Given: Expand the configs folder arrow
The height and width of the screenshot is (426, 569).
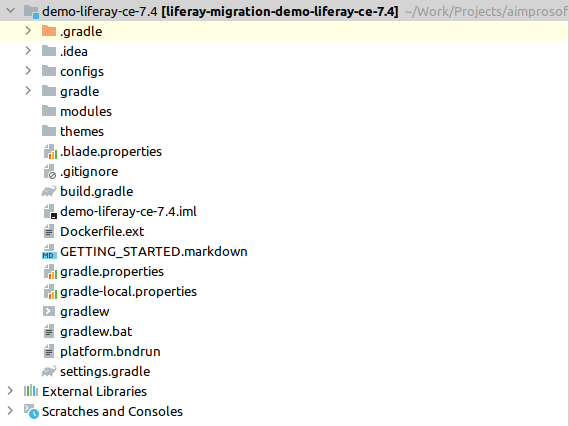Looking at the screenshot, I should point(28,71).
